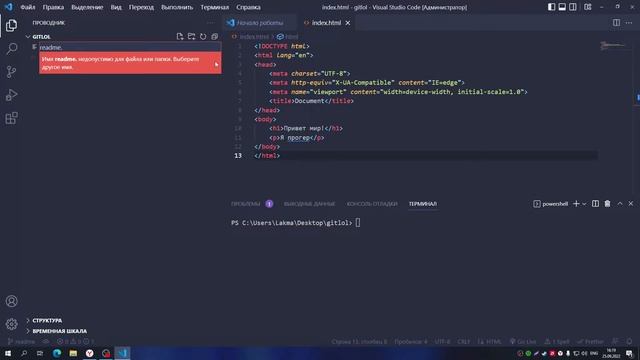Open the Начало работы tab

coord(260,23)
